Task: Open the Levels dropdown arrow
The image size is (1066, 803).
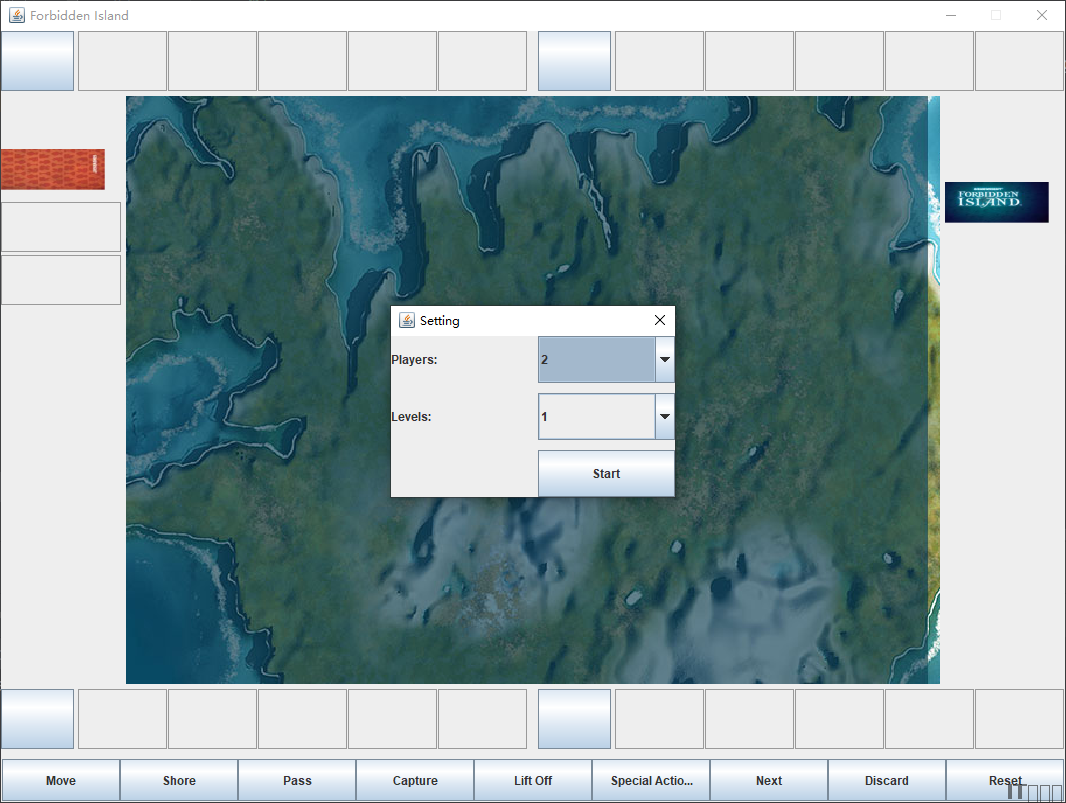Action: (x=664, y=416)
